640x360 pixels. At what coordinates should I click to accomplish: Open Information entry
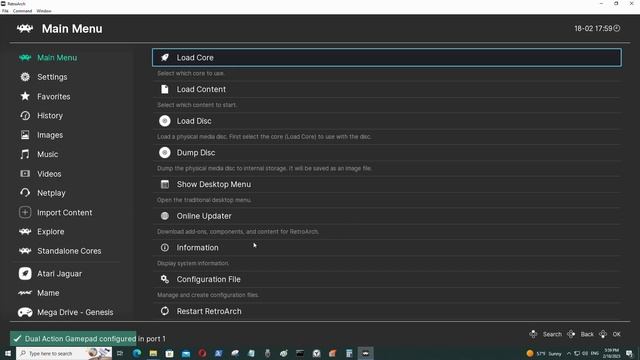(387, 248)
